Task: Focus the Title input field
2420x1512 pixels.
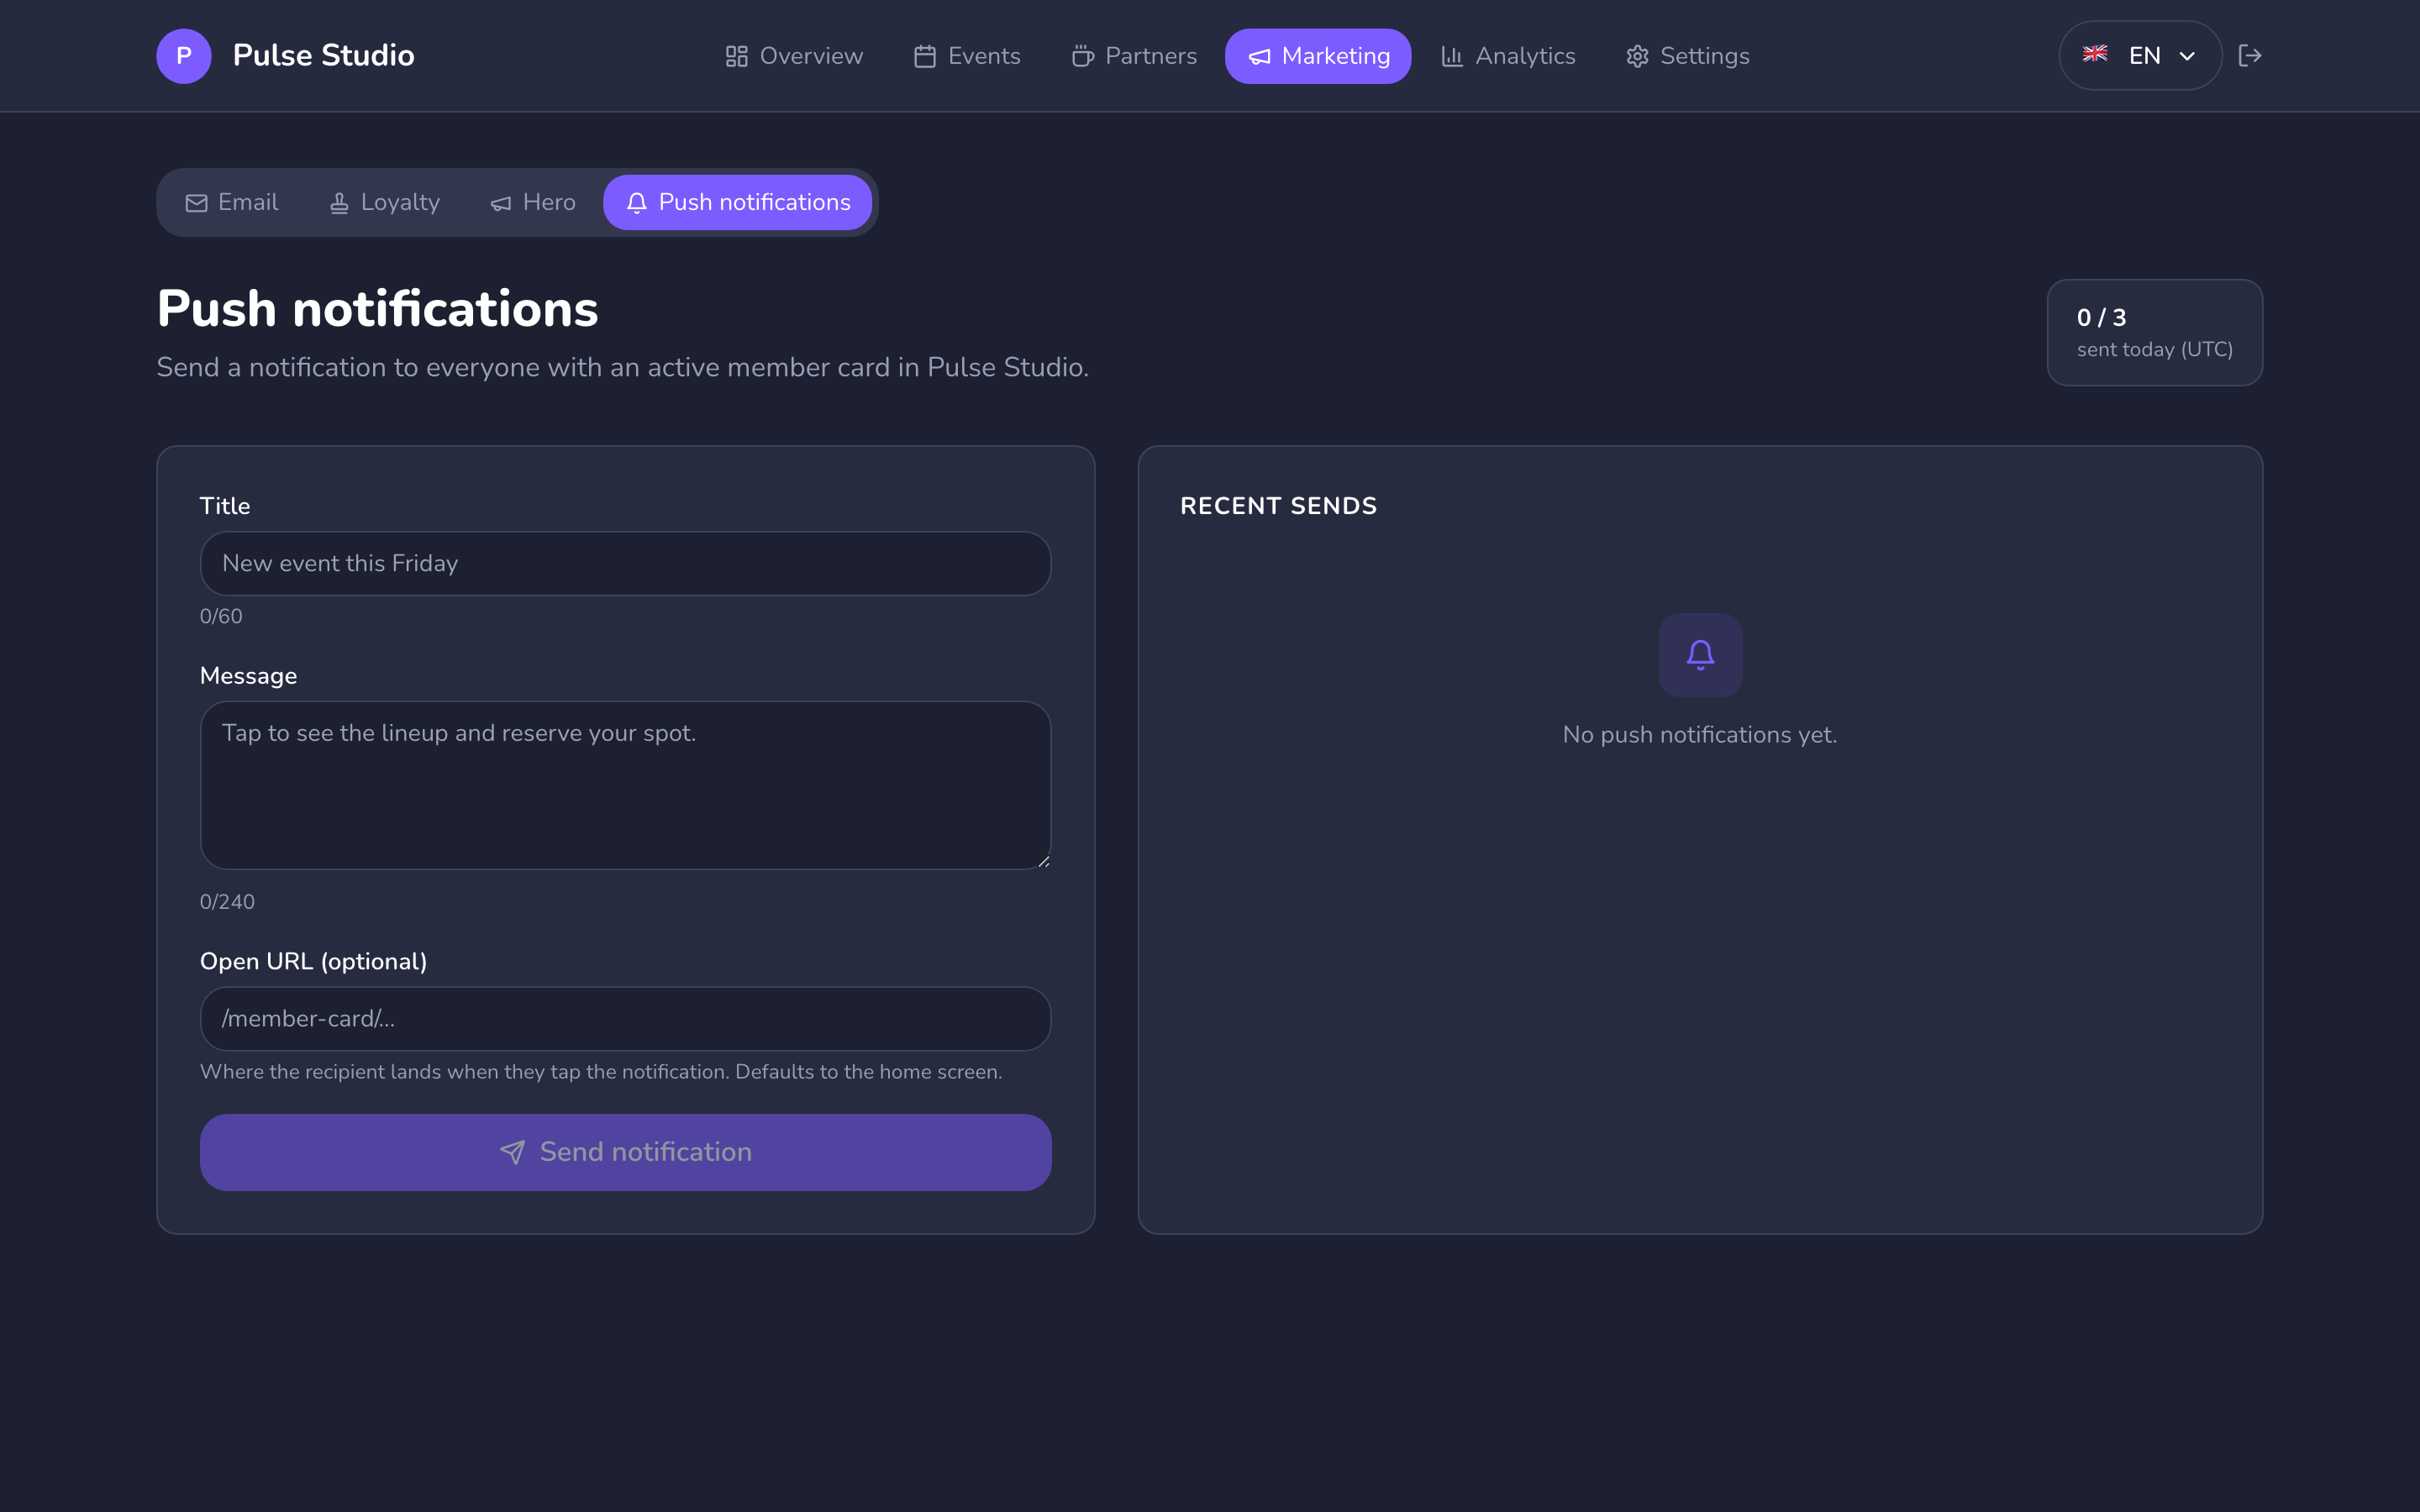Action: click(x=626, y=564)
